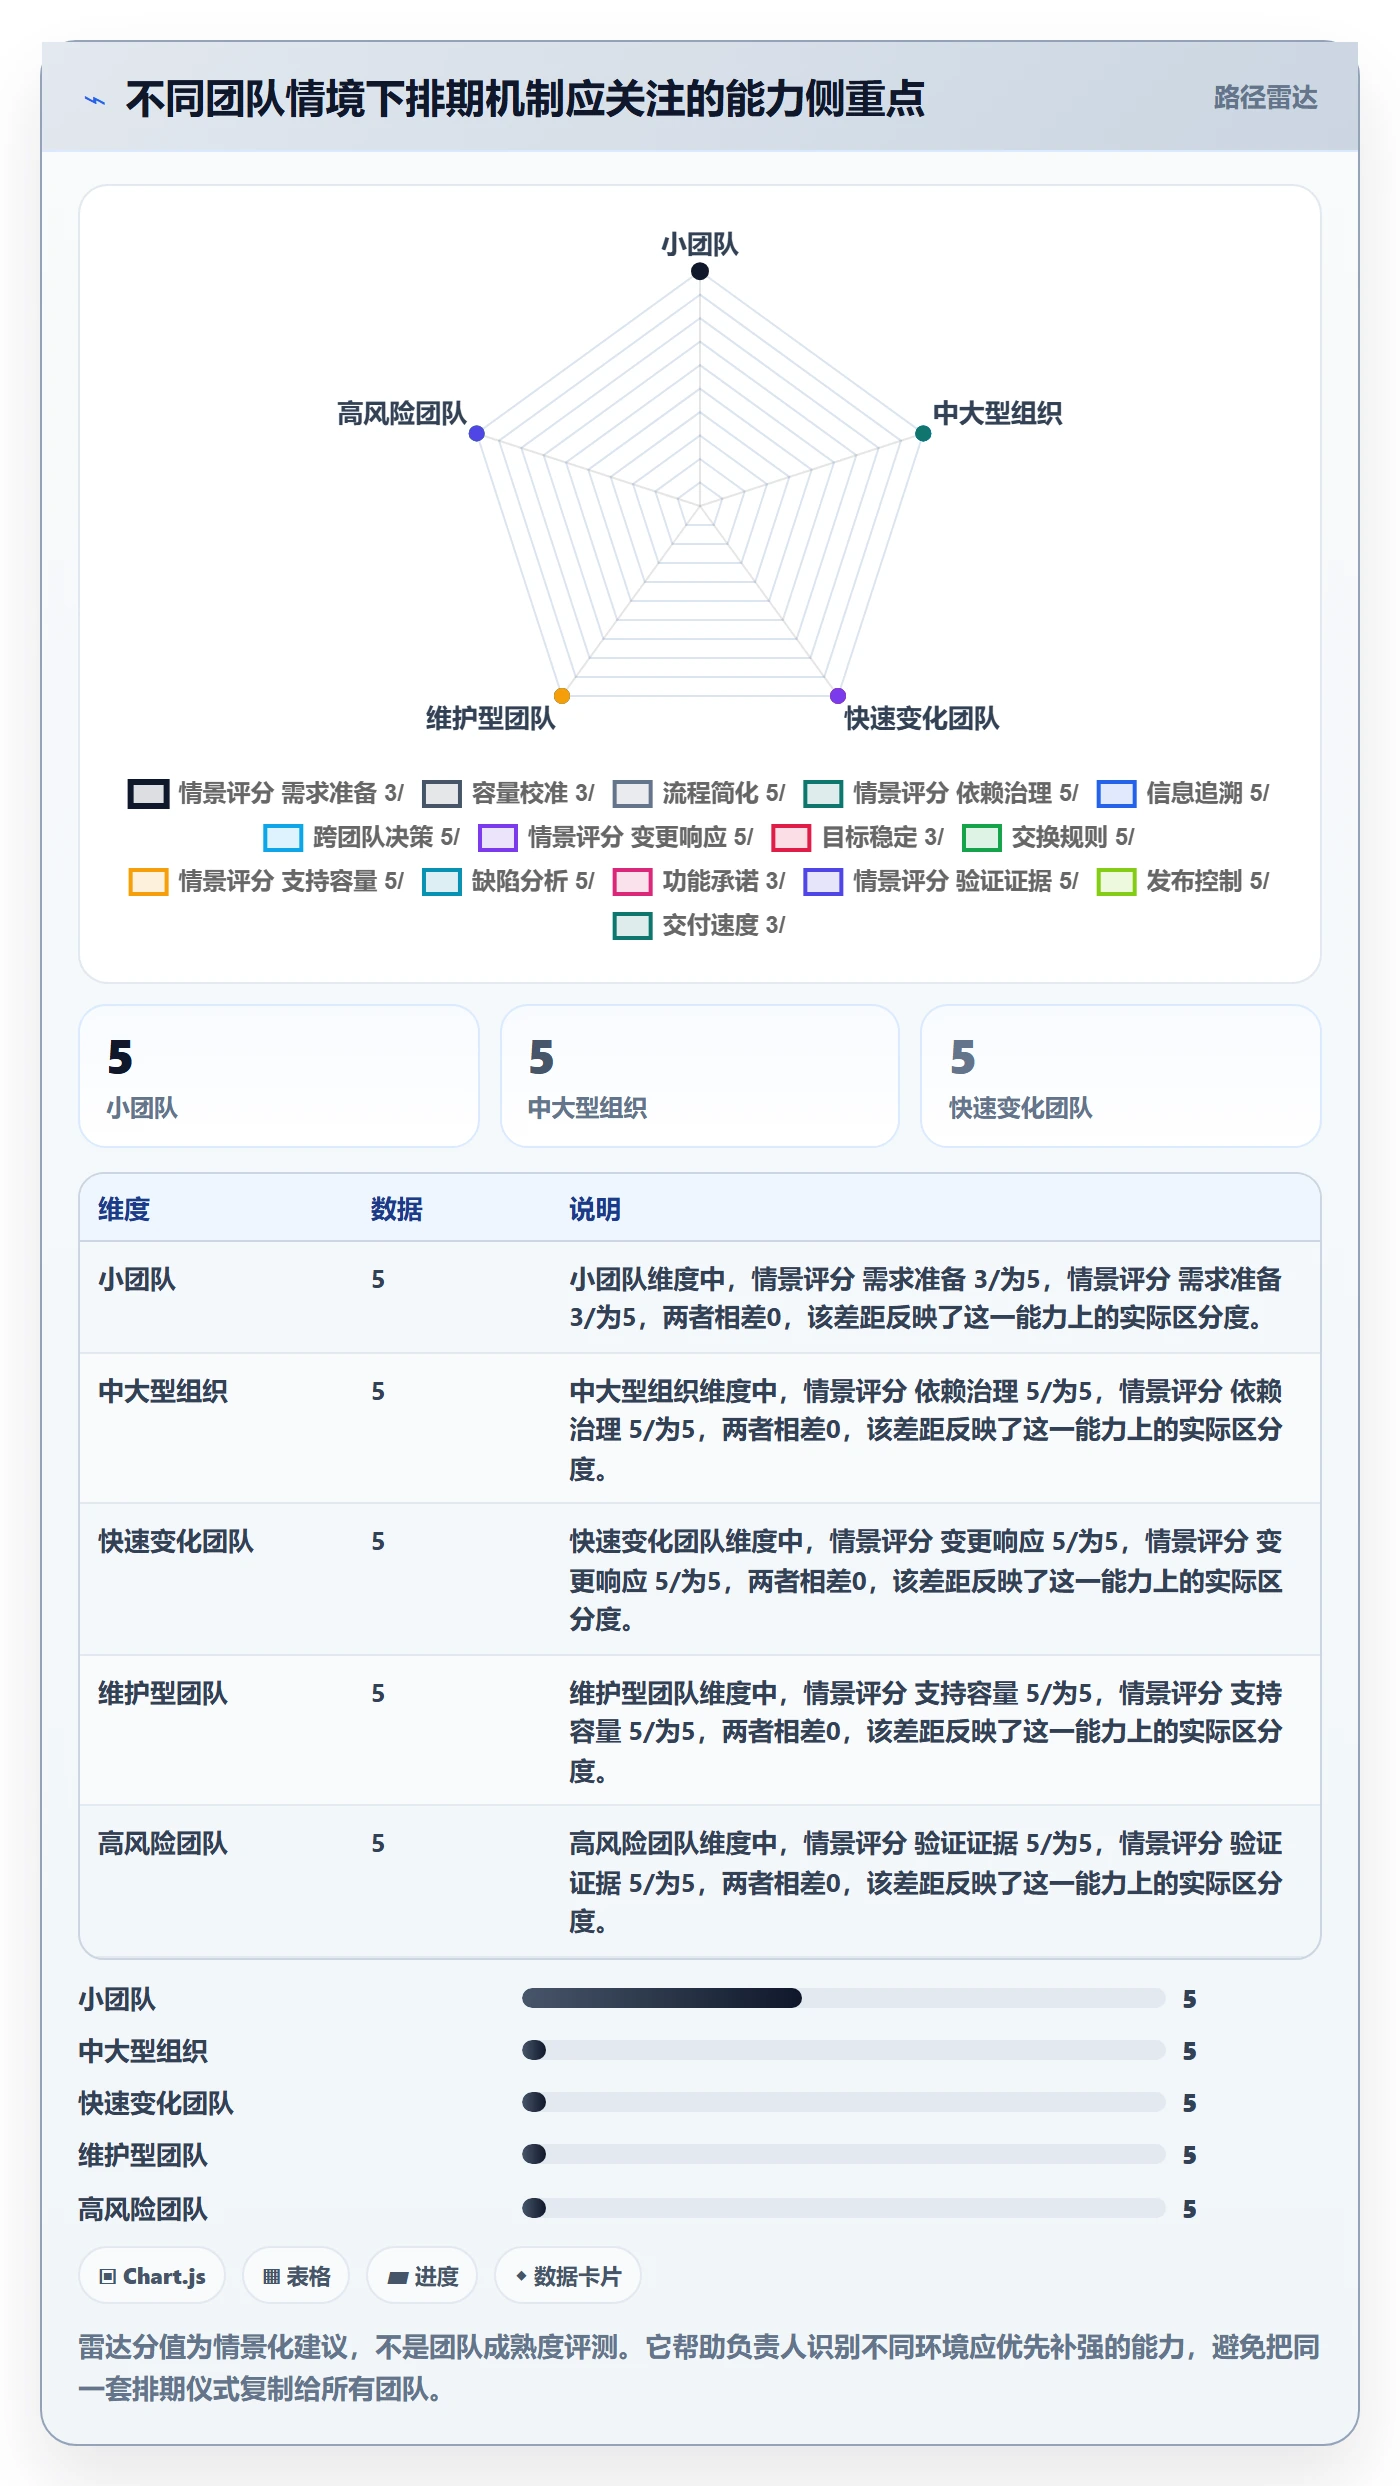The image size is (1400, 2486).
Task: Click the 小团队 progress bar
Action: (844, 1998)
